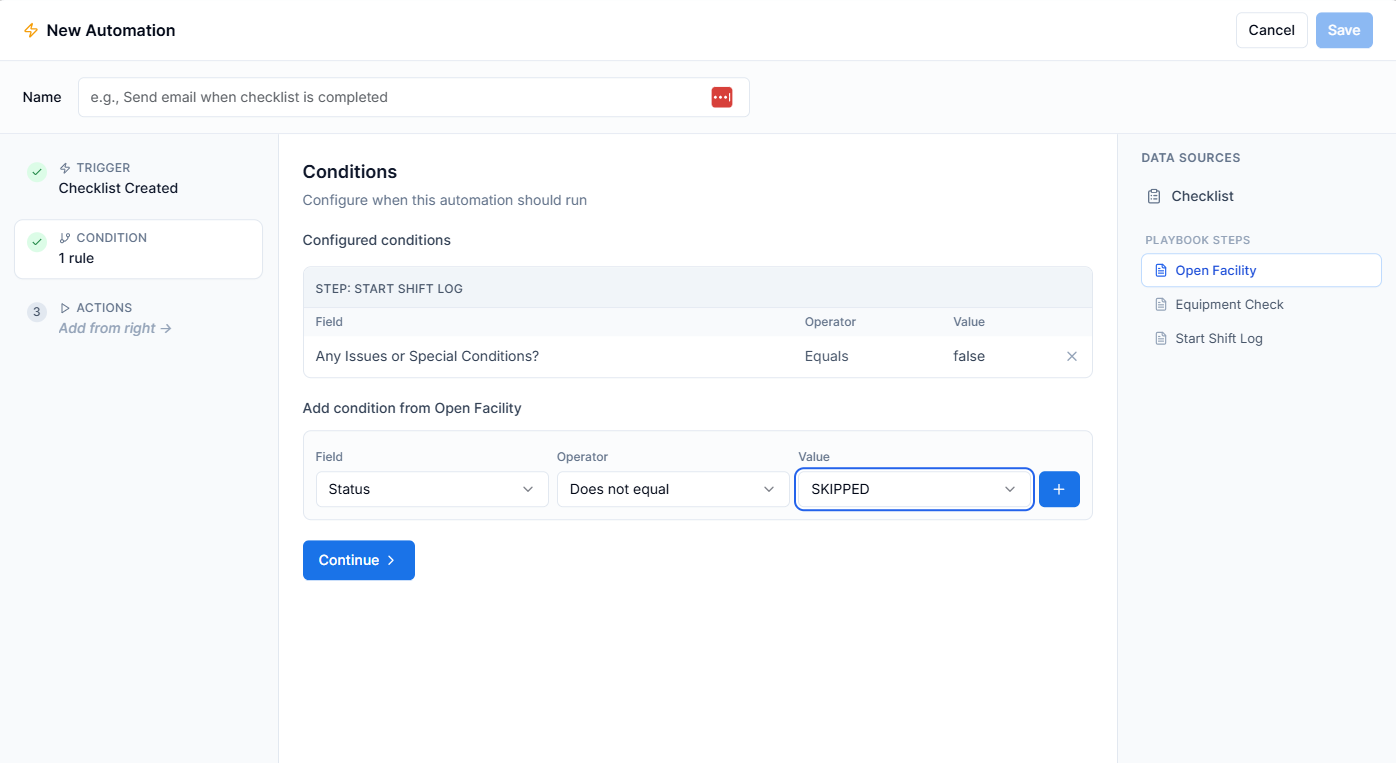Click the lightning bolt icon beside New Automation

[x=30, y=30]
